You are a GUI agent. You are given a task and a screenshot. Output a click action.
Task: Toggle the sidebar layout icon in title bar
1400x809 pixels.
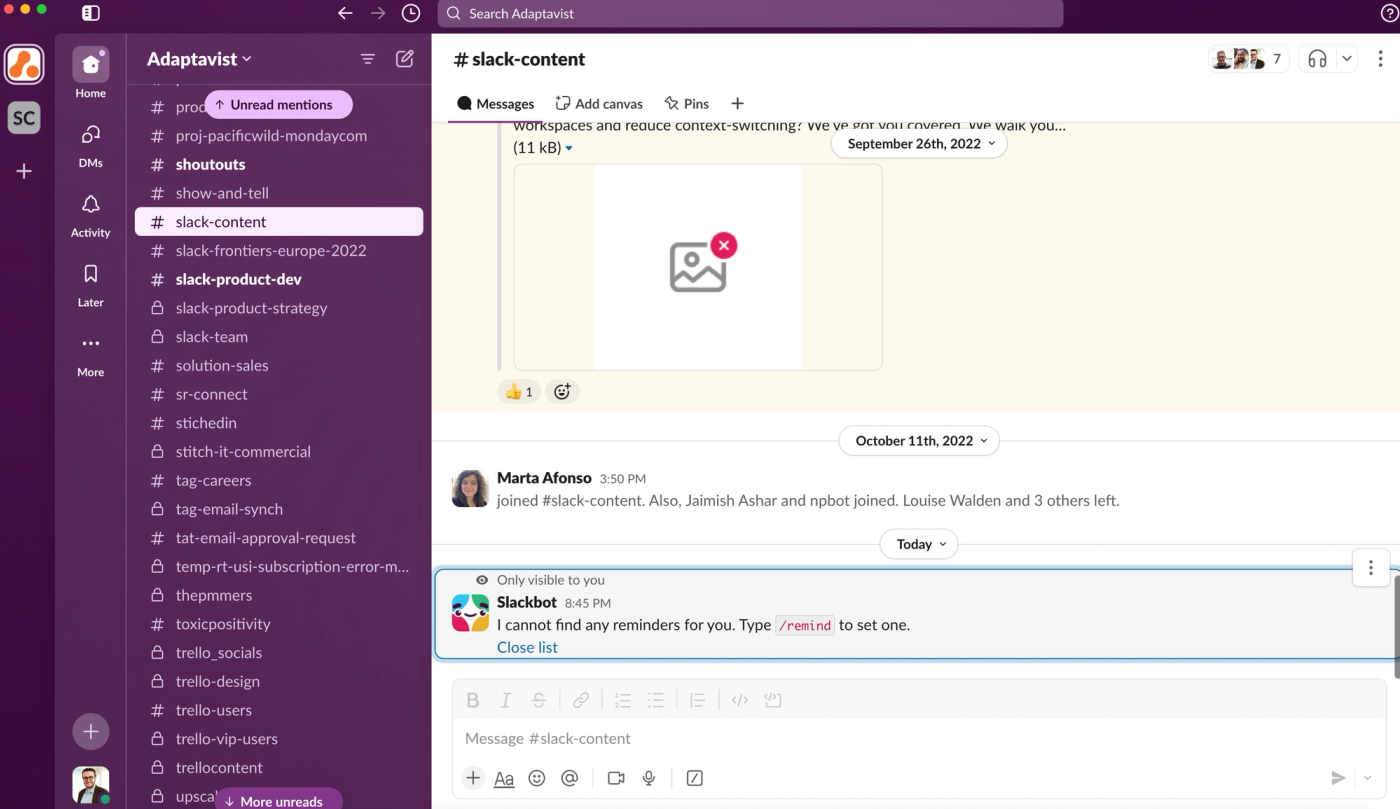point(90,13)
